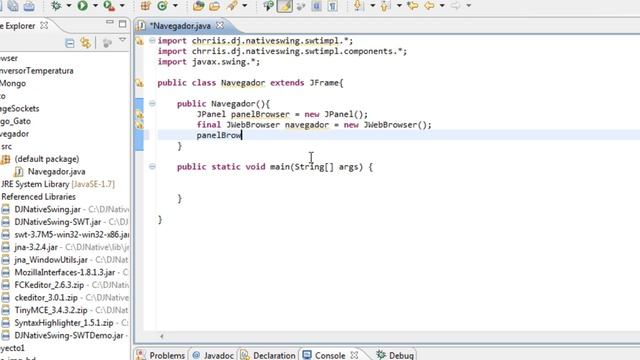Select MozillaInterfaces-1.8.1.3.jar entry
The width and height of the screenshot is (640, 360).
(x=64, y=273)
